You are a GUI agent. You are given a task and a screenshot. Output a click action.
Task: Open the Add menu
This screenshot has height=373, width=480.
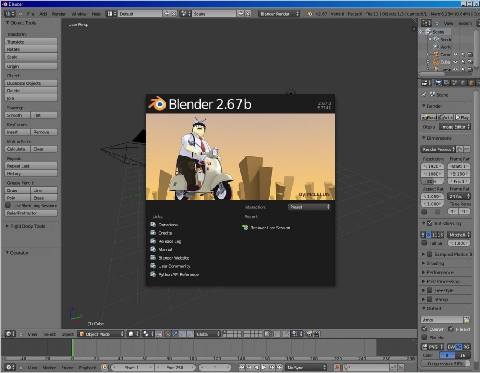(43, 14)
